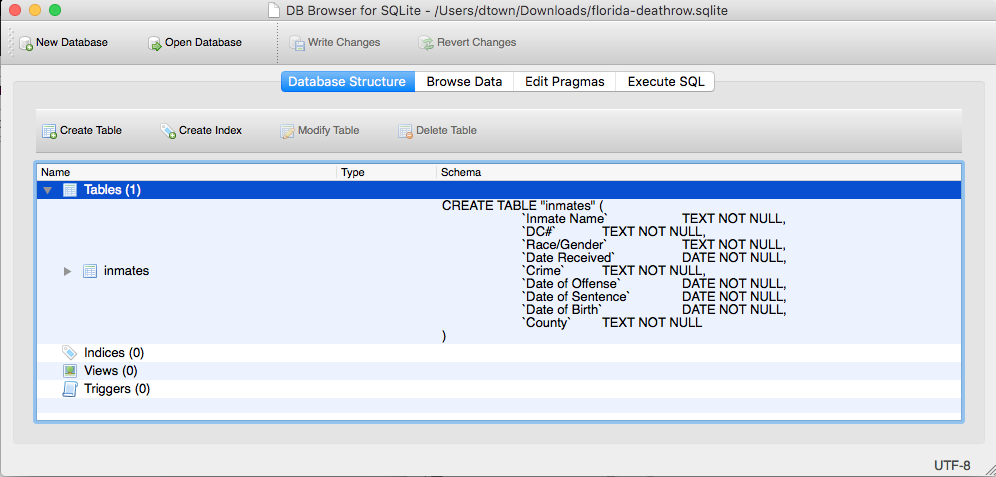Click the Revert Changes icon
This screenshot has width=996, height=477.
pyautogui.click(x=426, y=43)
